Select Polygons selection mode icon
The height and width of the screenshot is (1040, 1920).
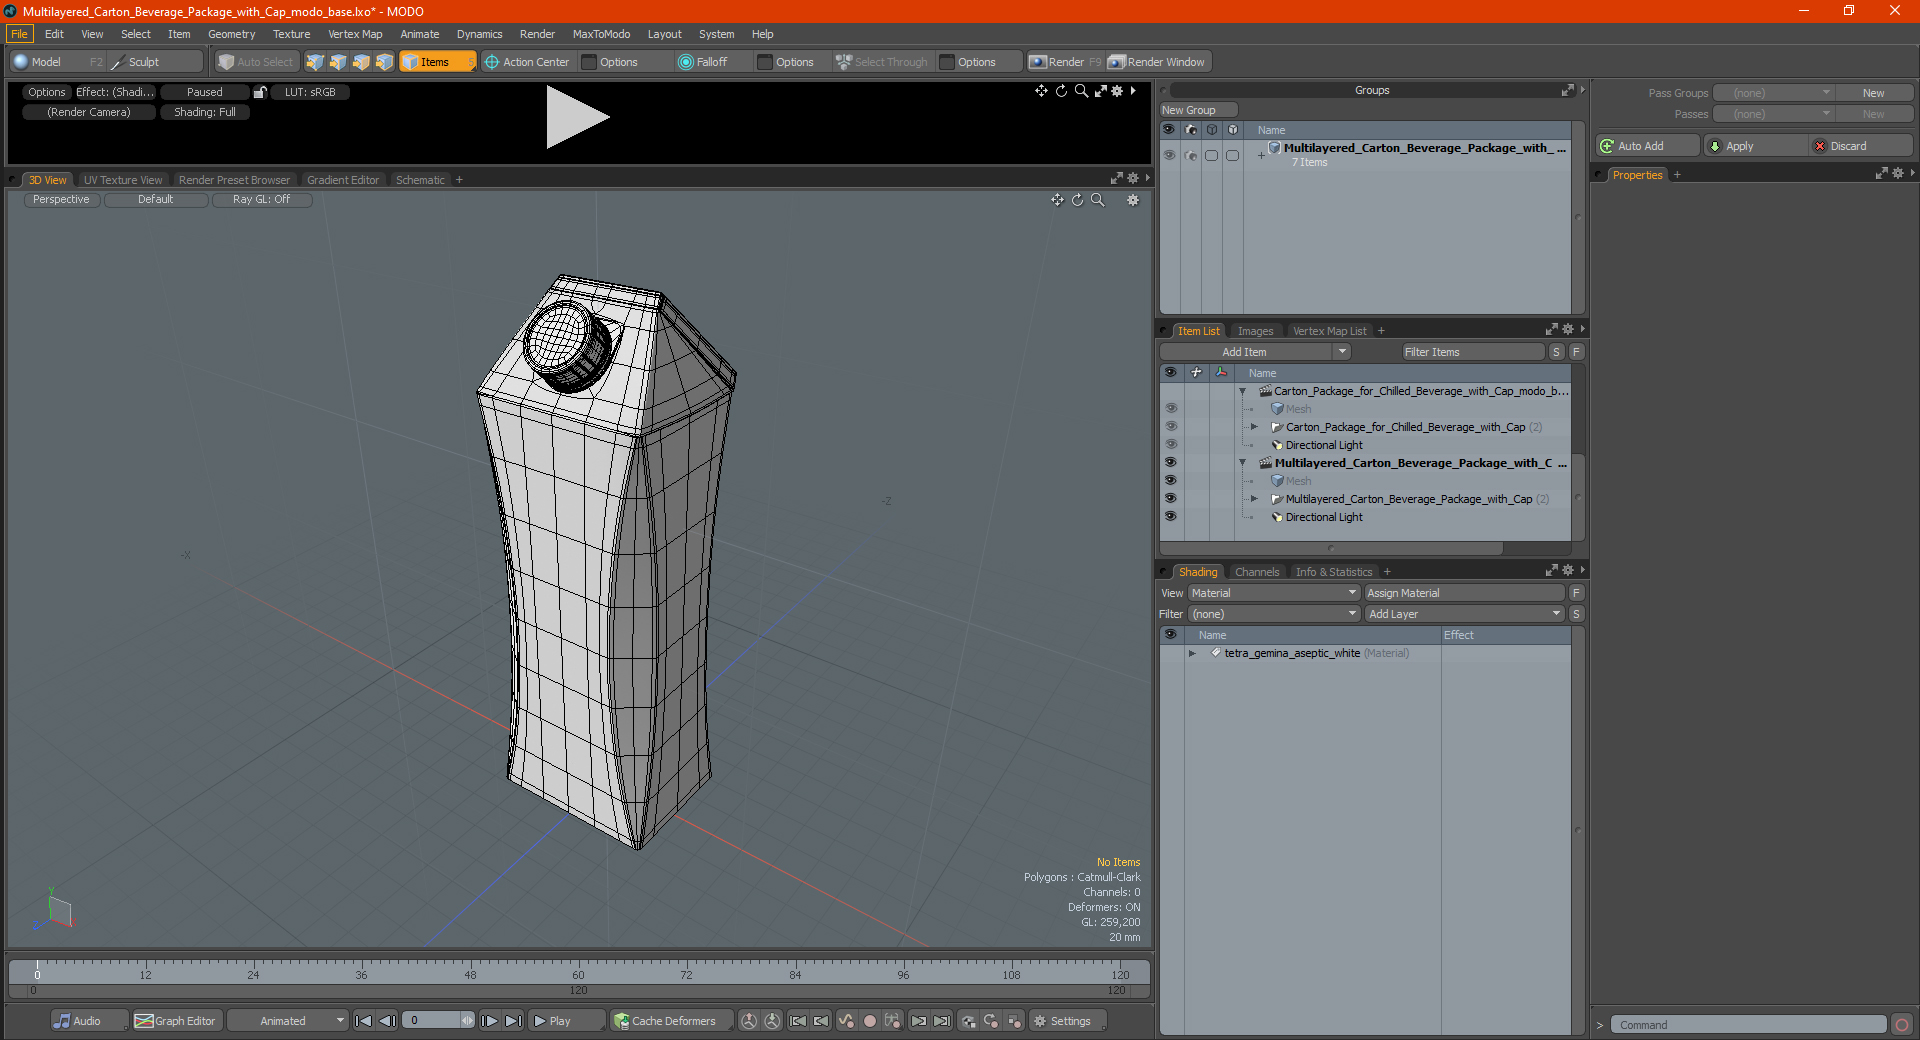(x=361, y=62)
